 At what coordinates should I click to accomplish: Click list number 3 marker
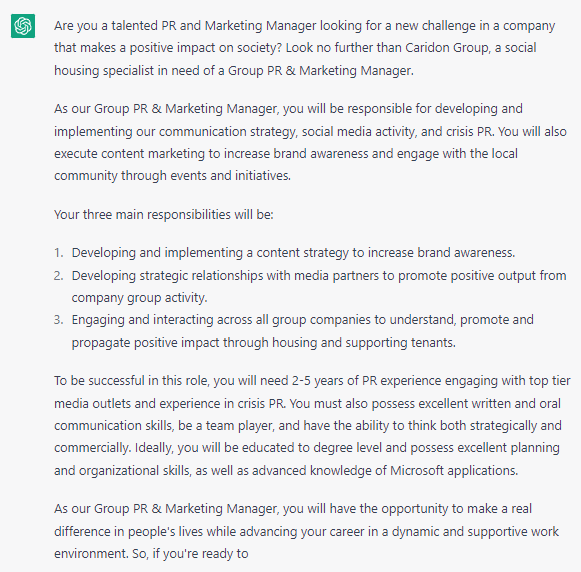click(59, 320)
